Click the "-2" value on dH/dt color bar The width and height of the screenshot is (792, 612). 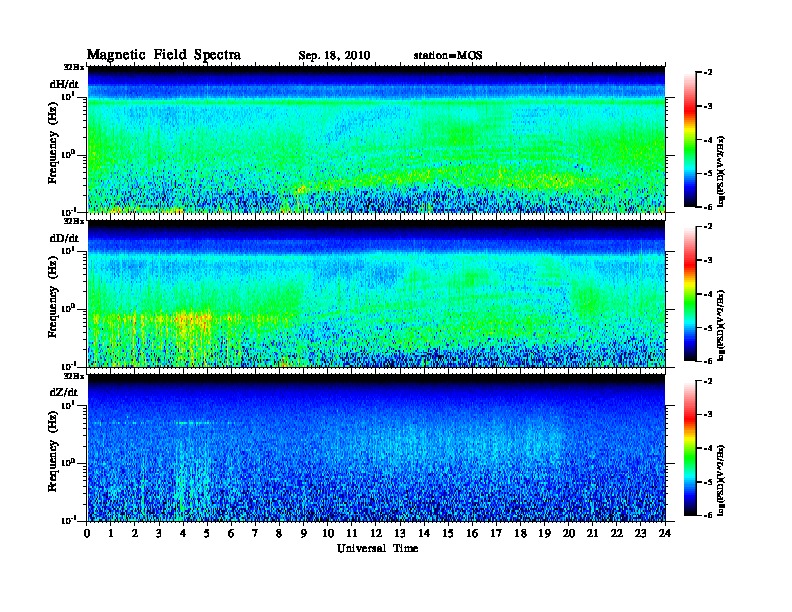[708, 73]
